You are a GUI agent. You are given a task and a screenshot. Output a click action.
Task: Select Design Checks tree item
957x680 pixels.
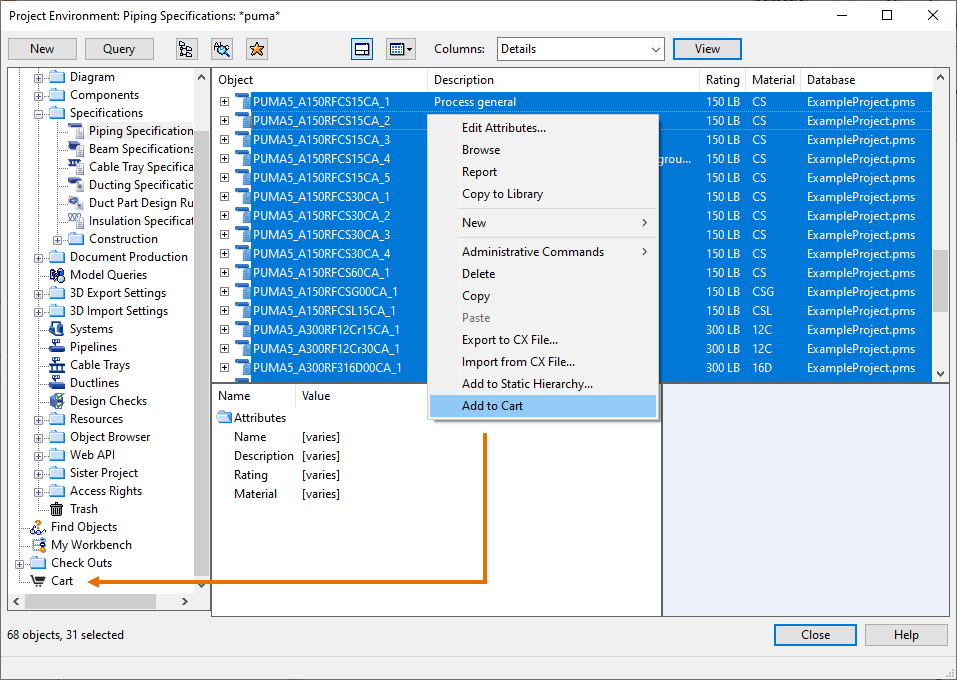coord(107,401)
